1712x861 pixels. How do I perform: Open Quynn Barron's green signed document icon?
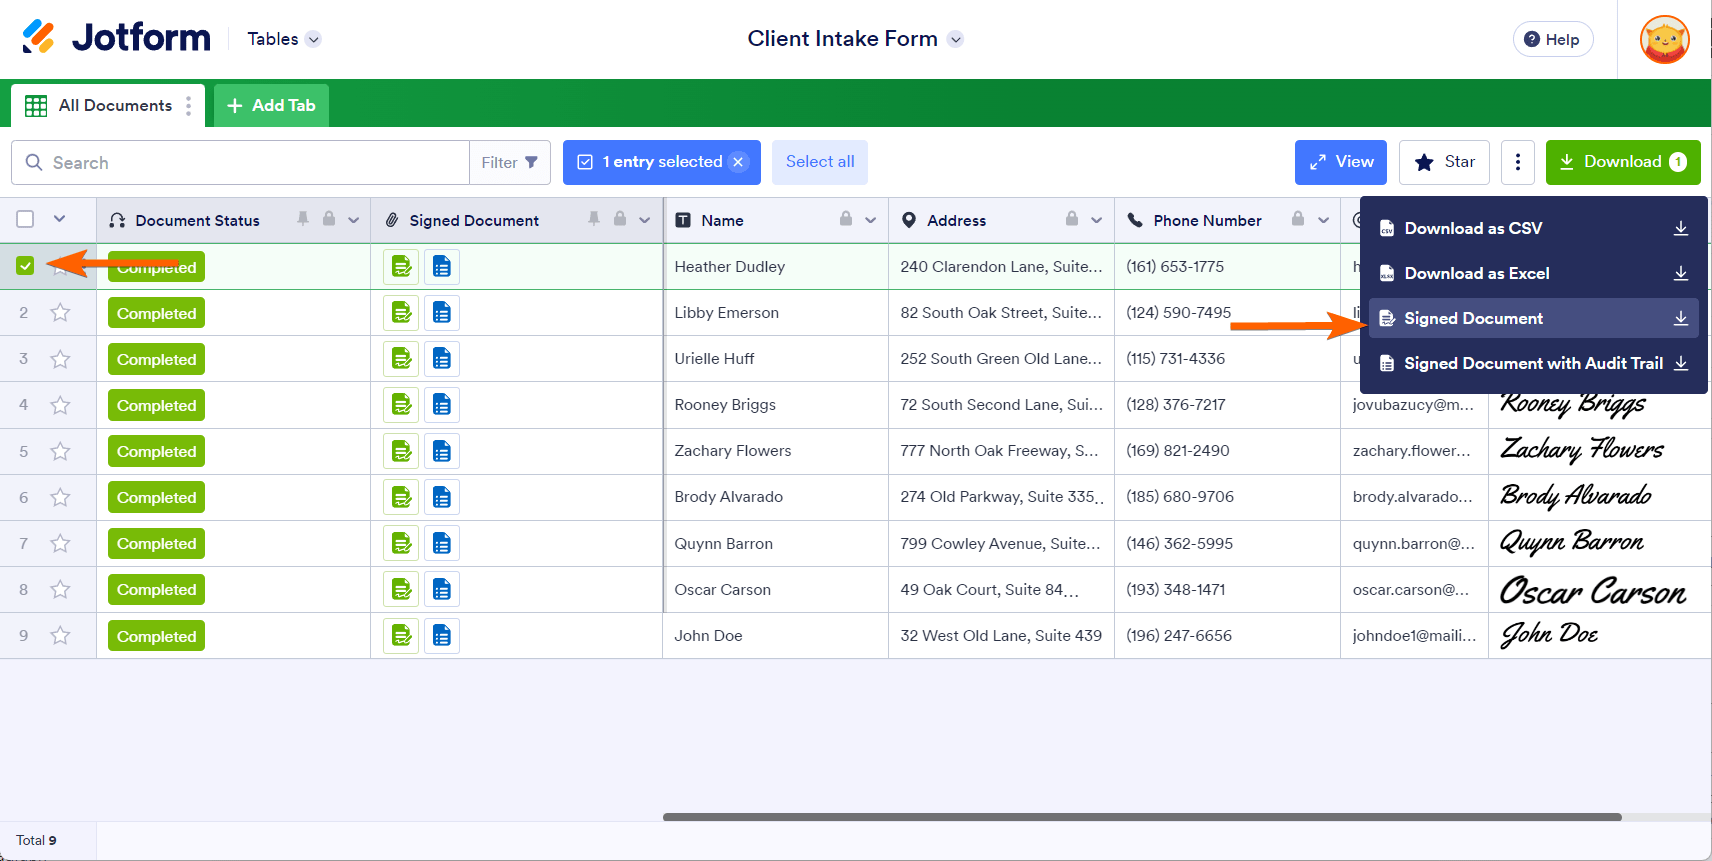[x=402, y=543]
